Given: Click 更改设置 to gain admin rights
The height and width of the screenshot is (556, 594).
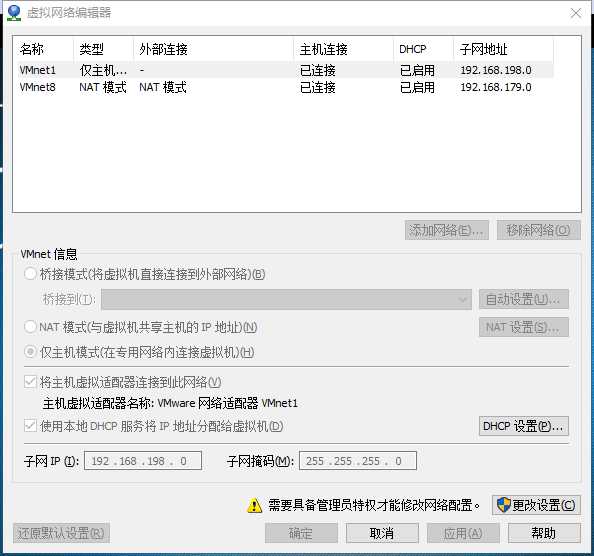Looking at the screenshot, I should pos(536,505).
